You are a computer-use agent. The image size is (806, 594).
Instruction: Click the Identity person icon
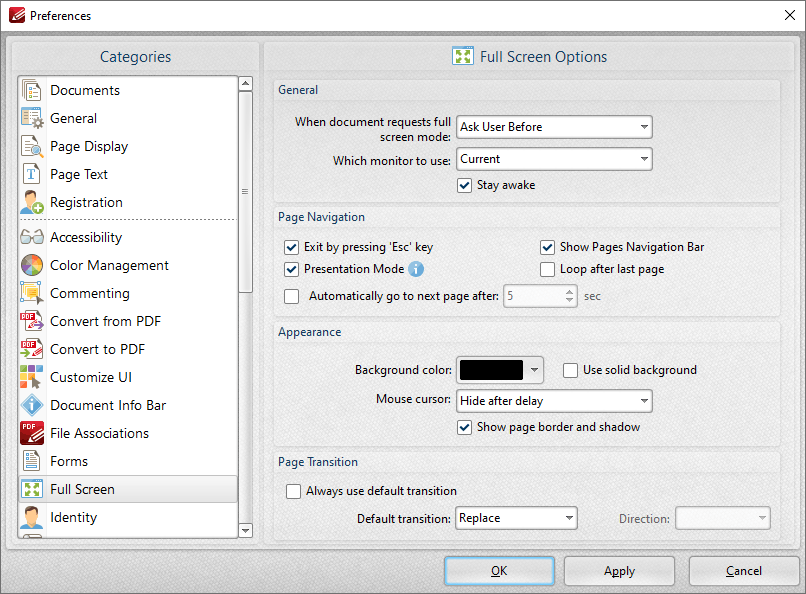coord(32,517)
